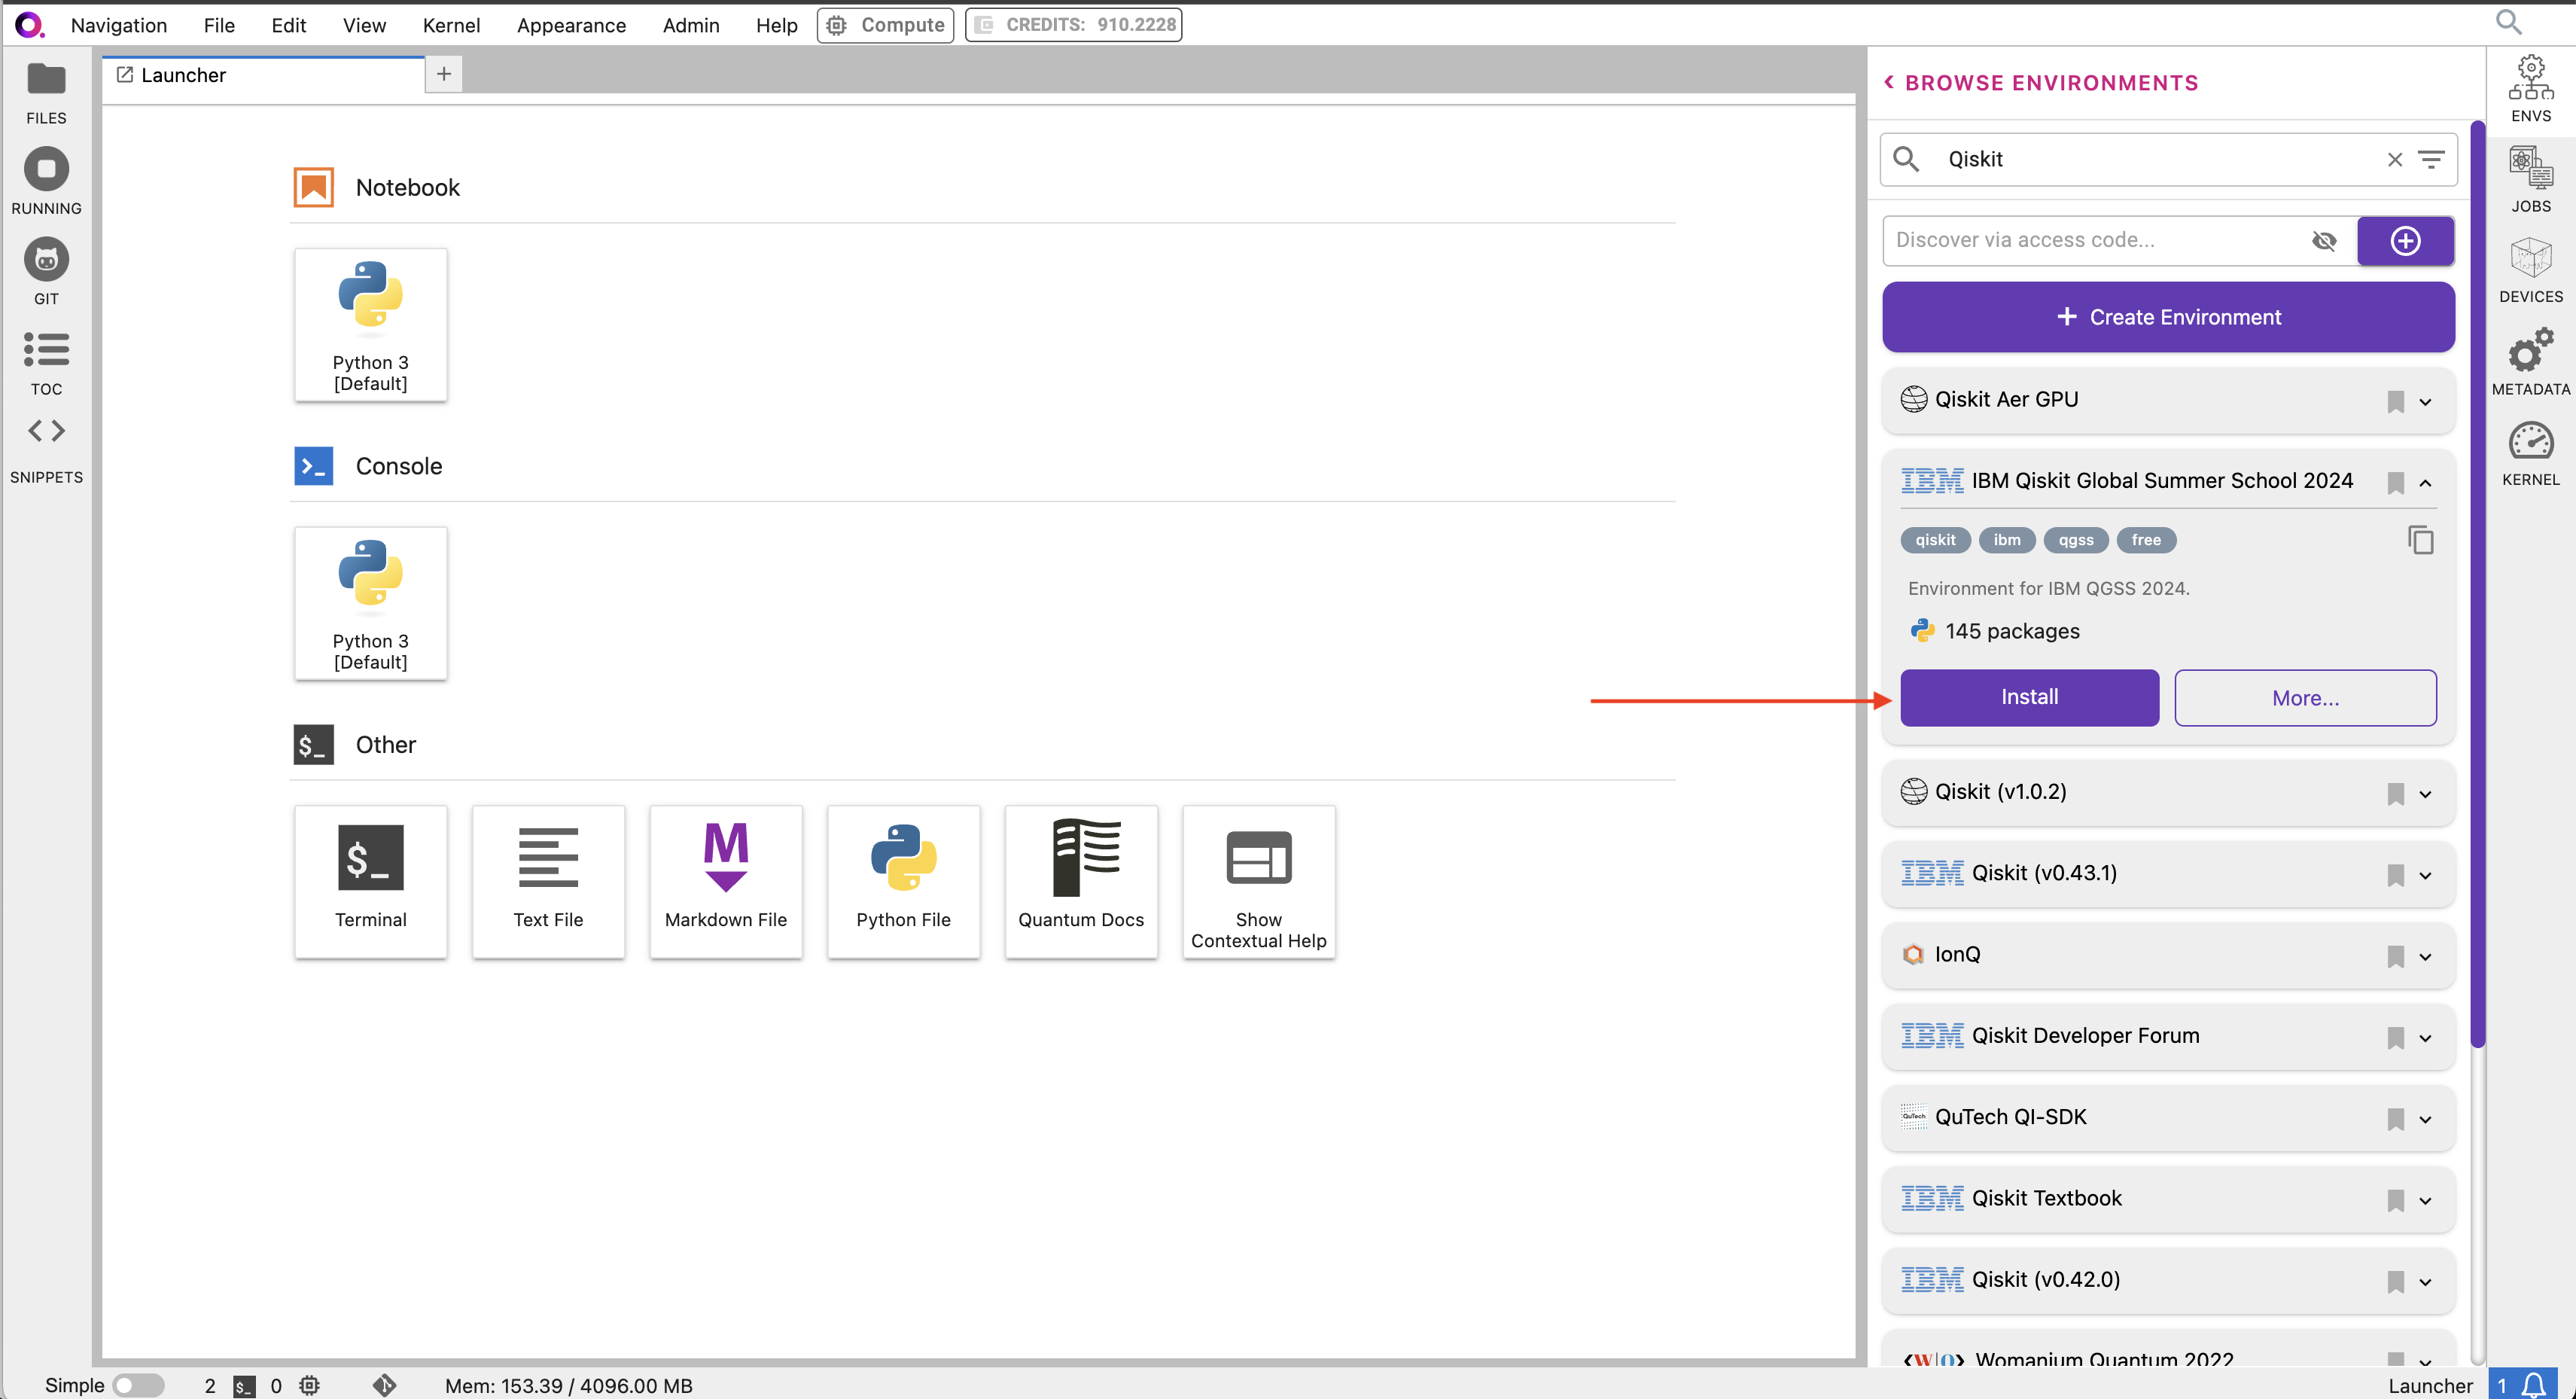Open the Devices sidebar icon

point(2530,259)
